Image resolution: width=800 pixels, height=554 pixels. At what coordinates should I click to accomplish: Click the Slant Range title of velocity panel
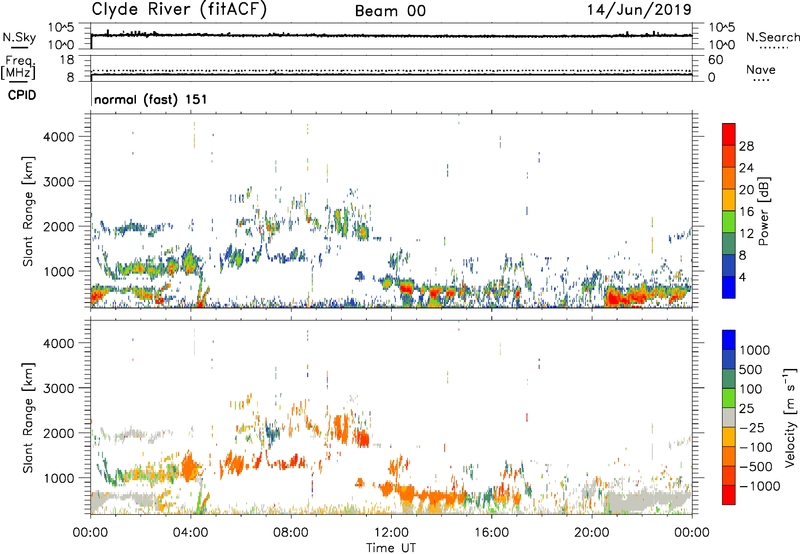(x=28, y=417)
